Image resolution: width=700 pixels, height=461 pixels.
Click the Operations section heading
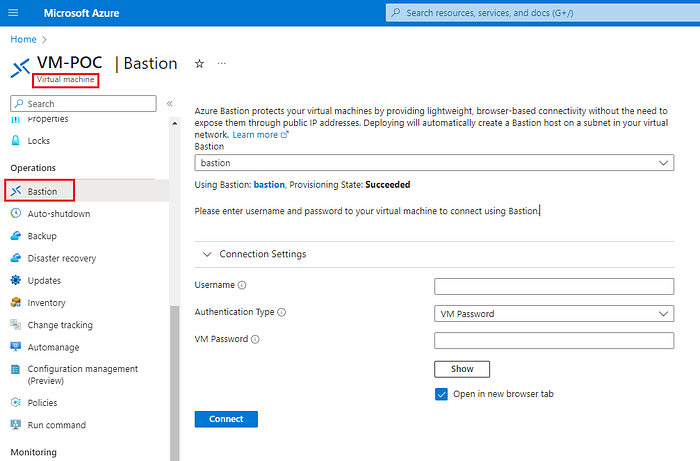pos(33,168)
